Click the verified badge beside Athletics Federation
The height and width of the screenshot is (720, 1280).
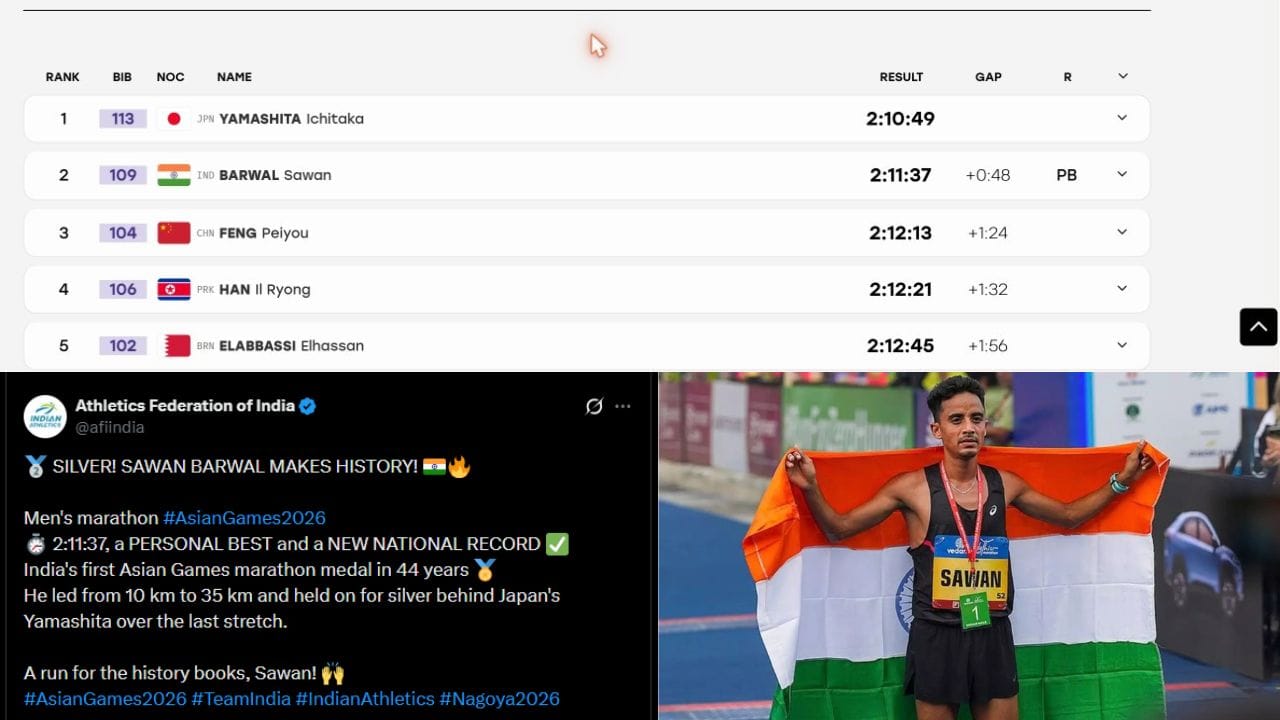tap(308, 406)
